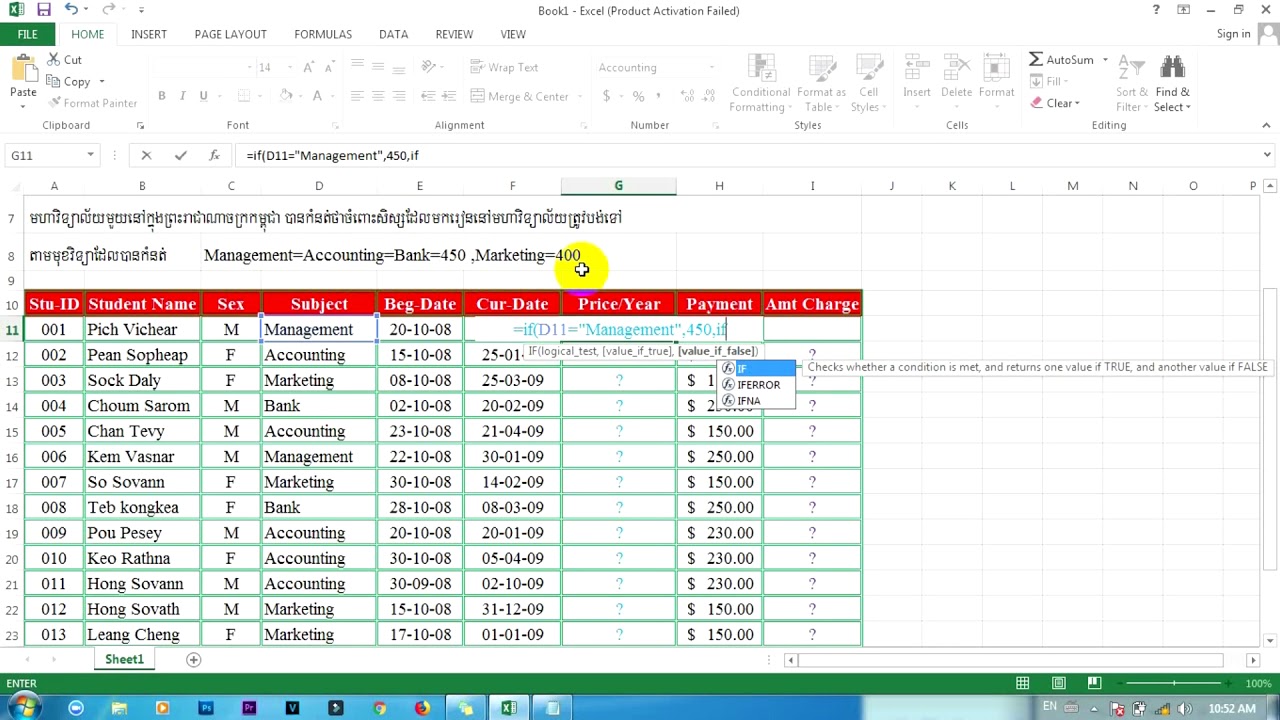Save the workbook from Quick Access toolbar

click(x=44, y=10)
